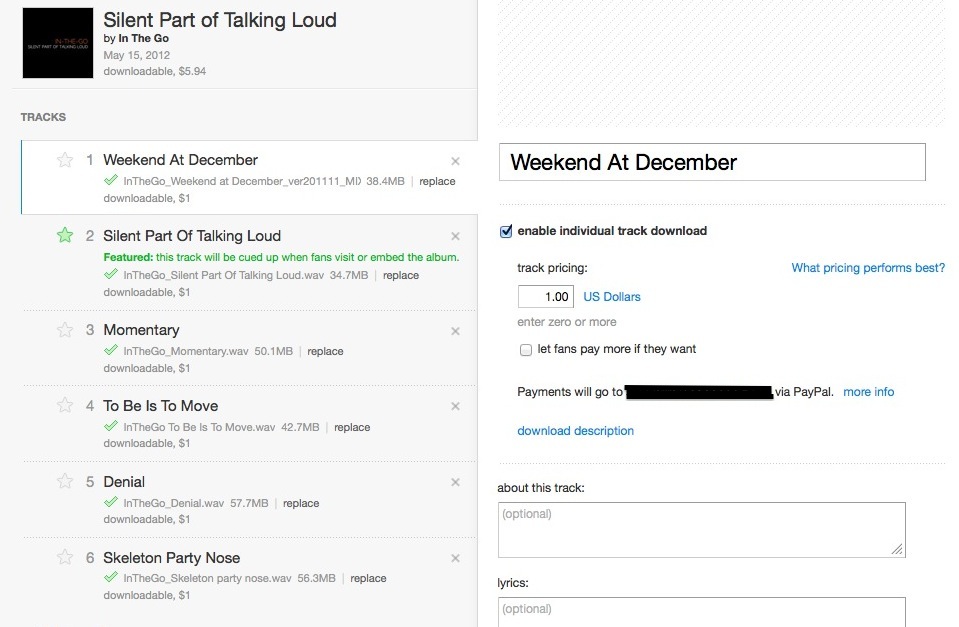Expand the download description section
Screen dimensions: 959x627
click(x=575, y=431)
